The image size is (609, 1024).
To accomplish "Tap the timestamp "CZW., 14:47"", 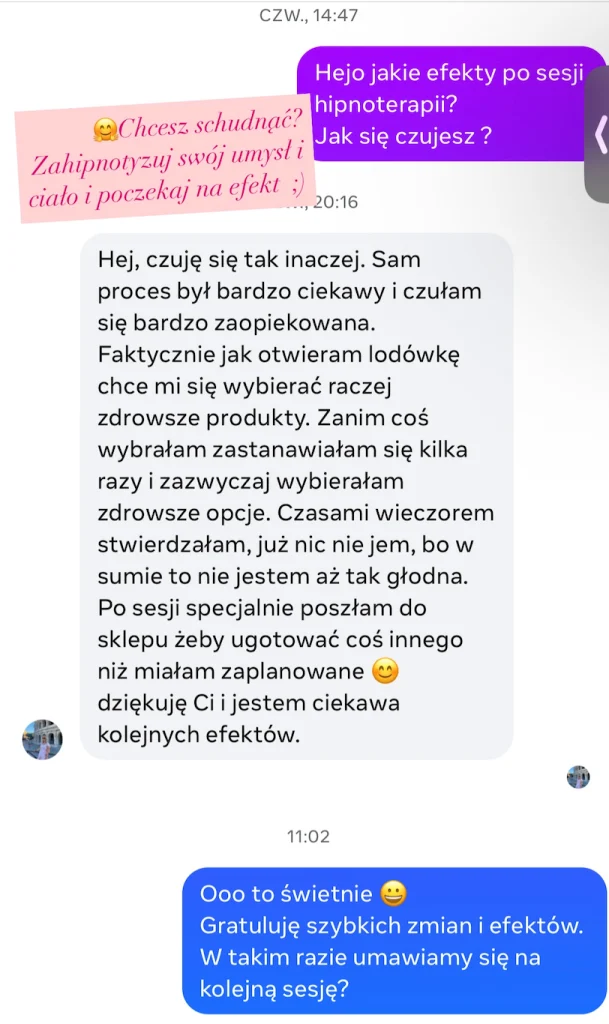I will [308, 15].
